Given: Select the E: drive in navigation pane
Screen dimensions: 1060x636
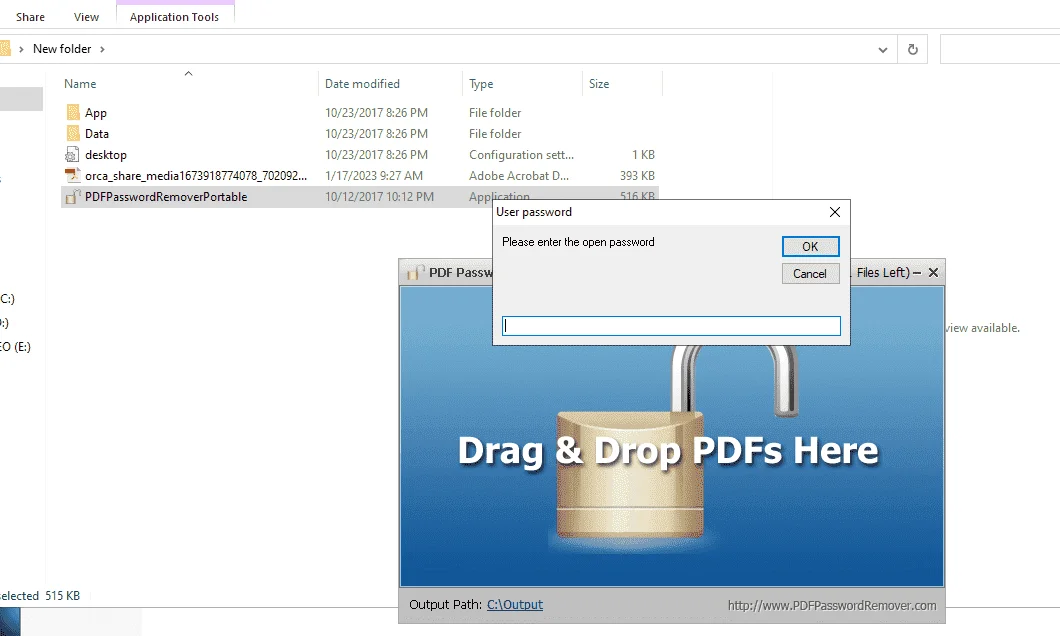Looking at the screenshot, I should [x=15, y=347].
